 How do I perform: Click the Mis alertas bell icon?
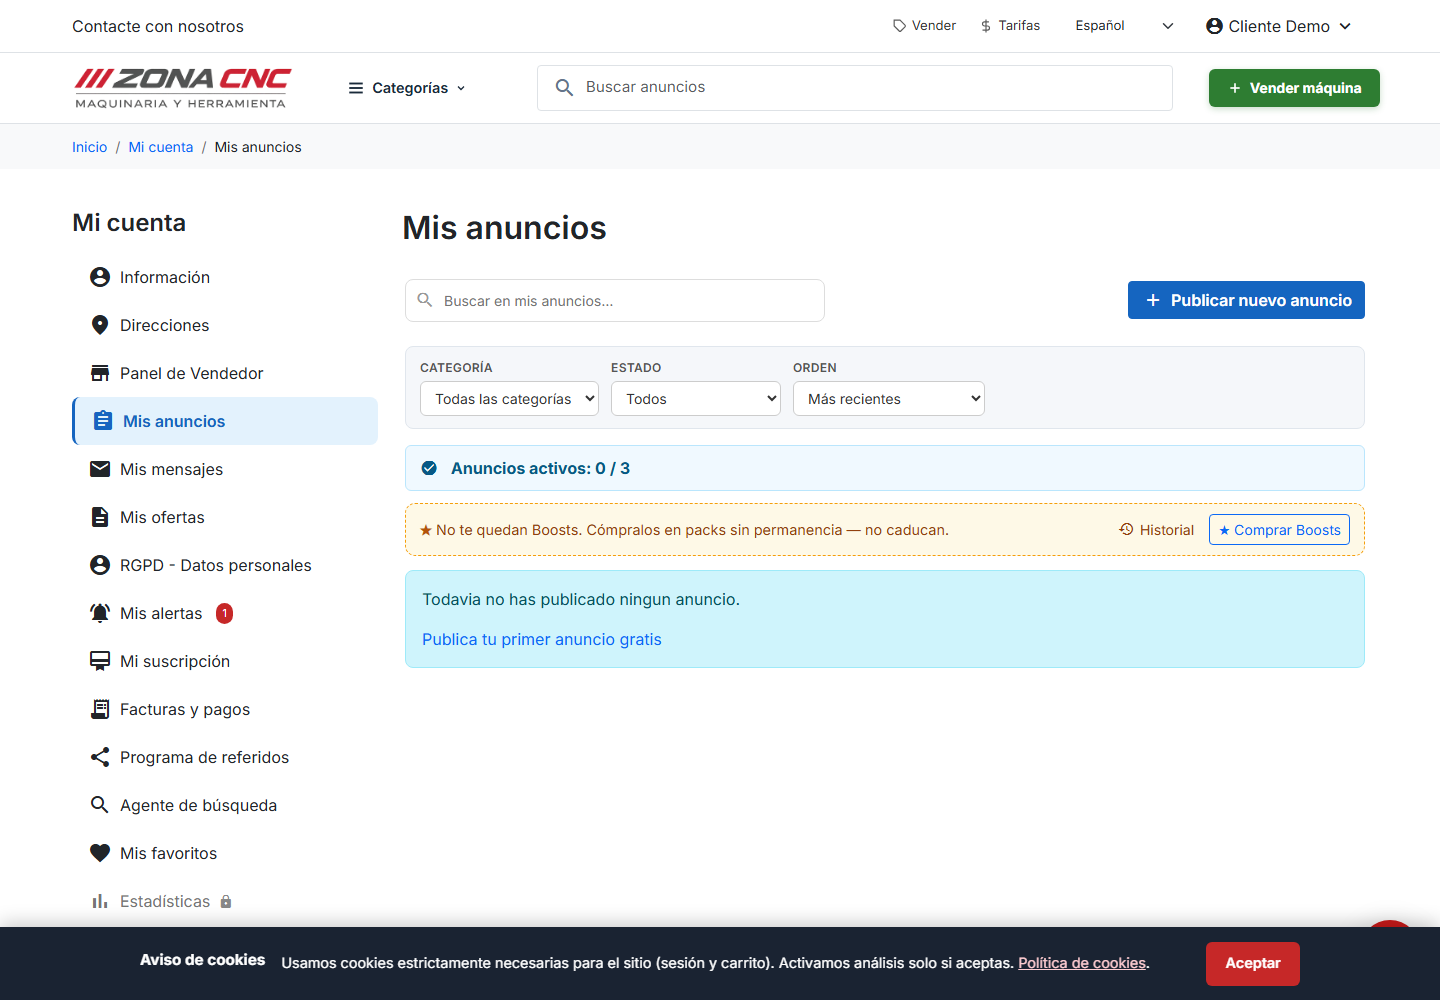click(100, 613)
